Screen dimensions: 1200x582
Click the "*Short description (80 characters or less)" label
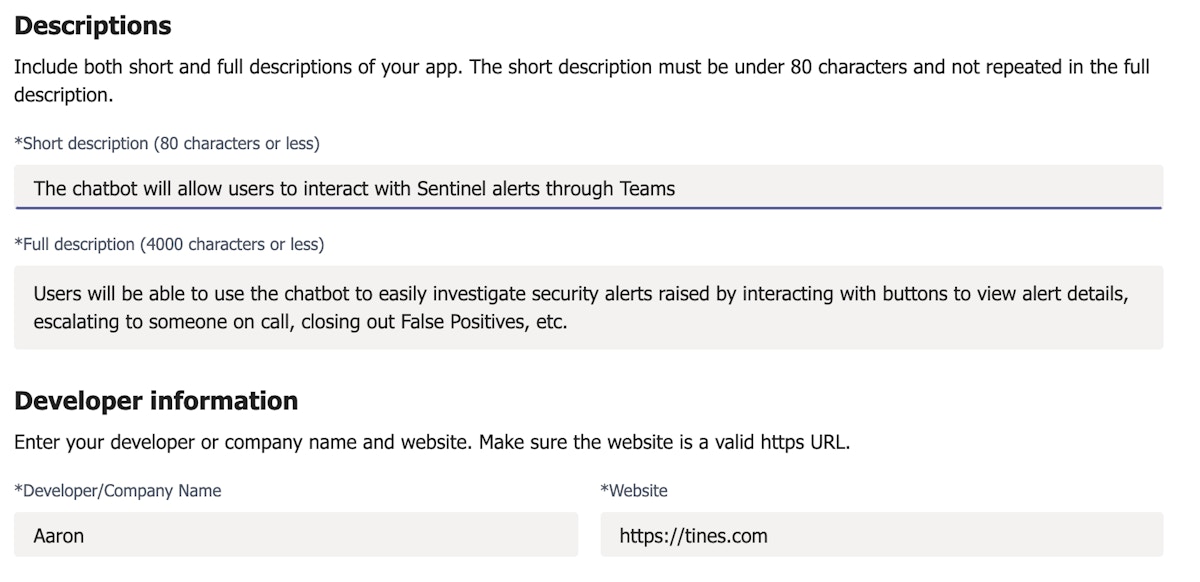pyautogui.click(x=167, y=144)
